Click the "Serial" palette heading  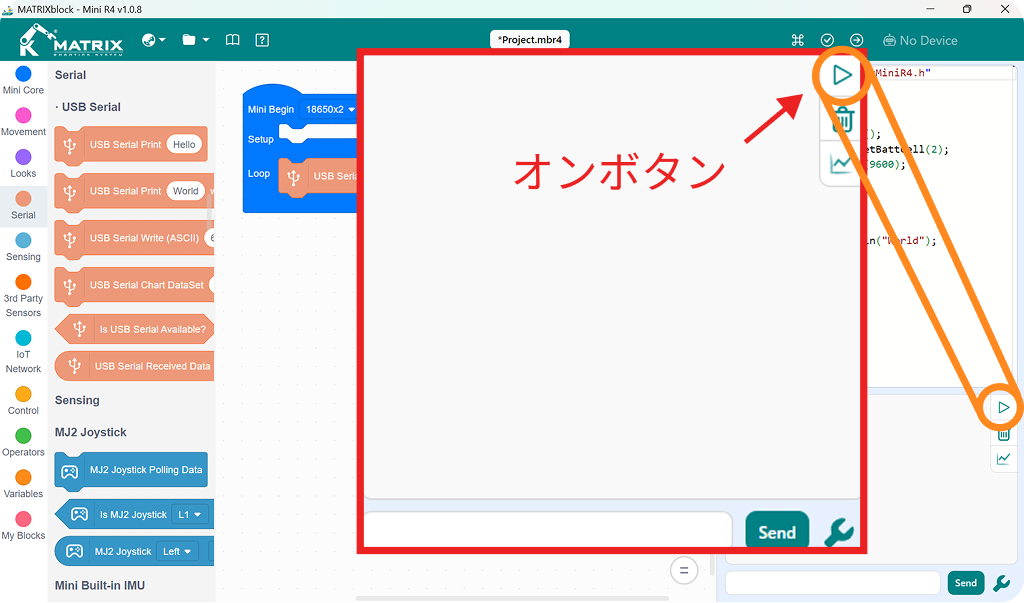coord(71,75)
